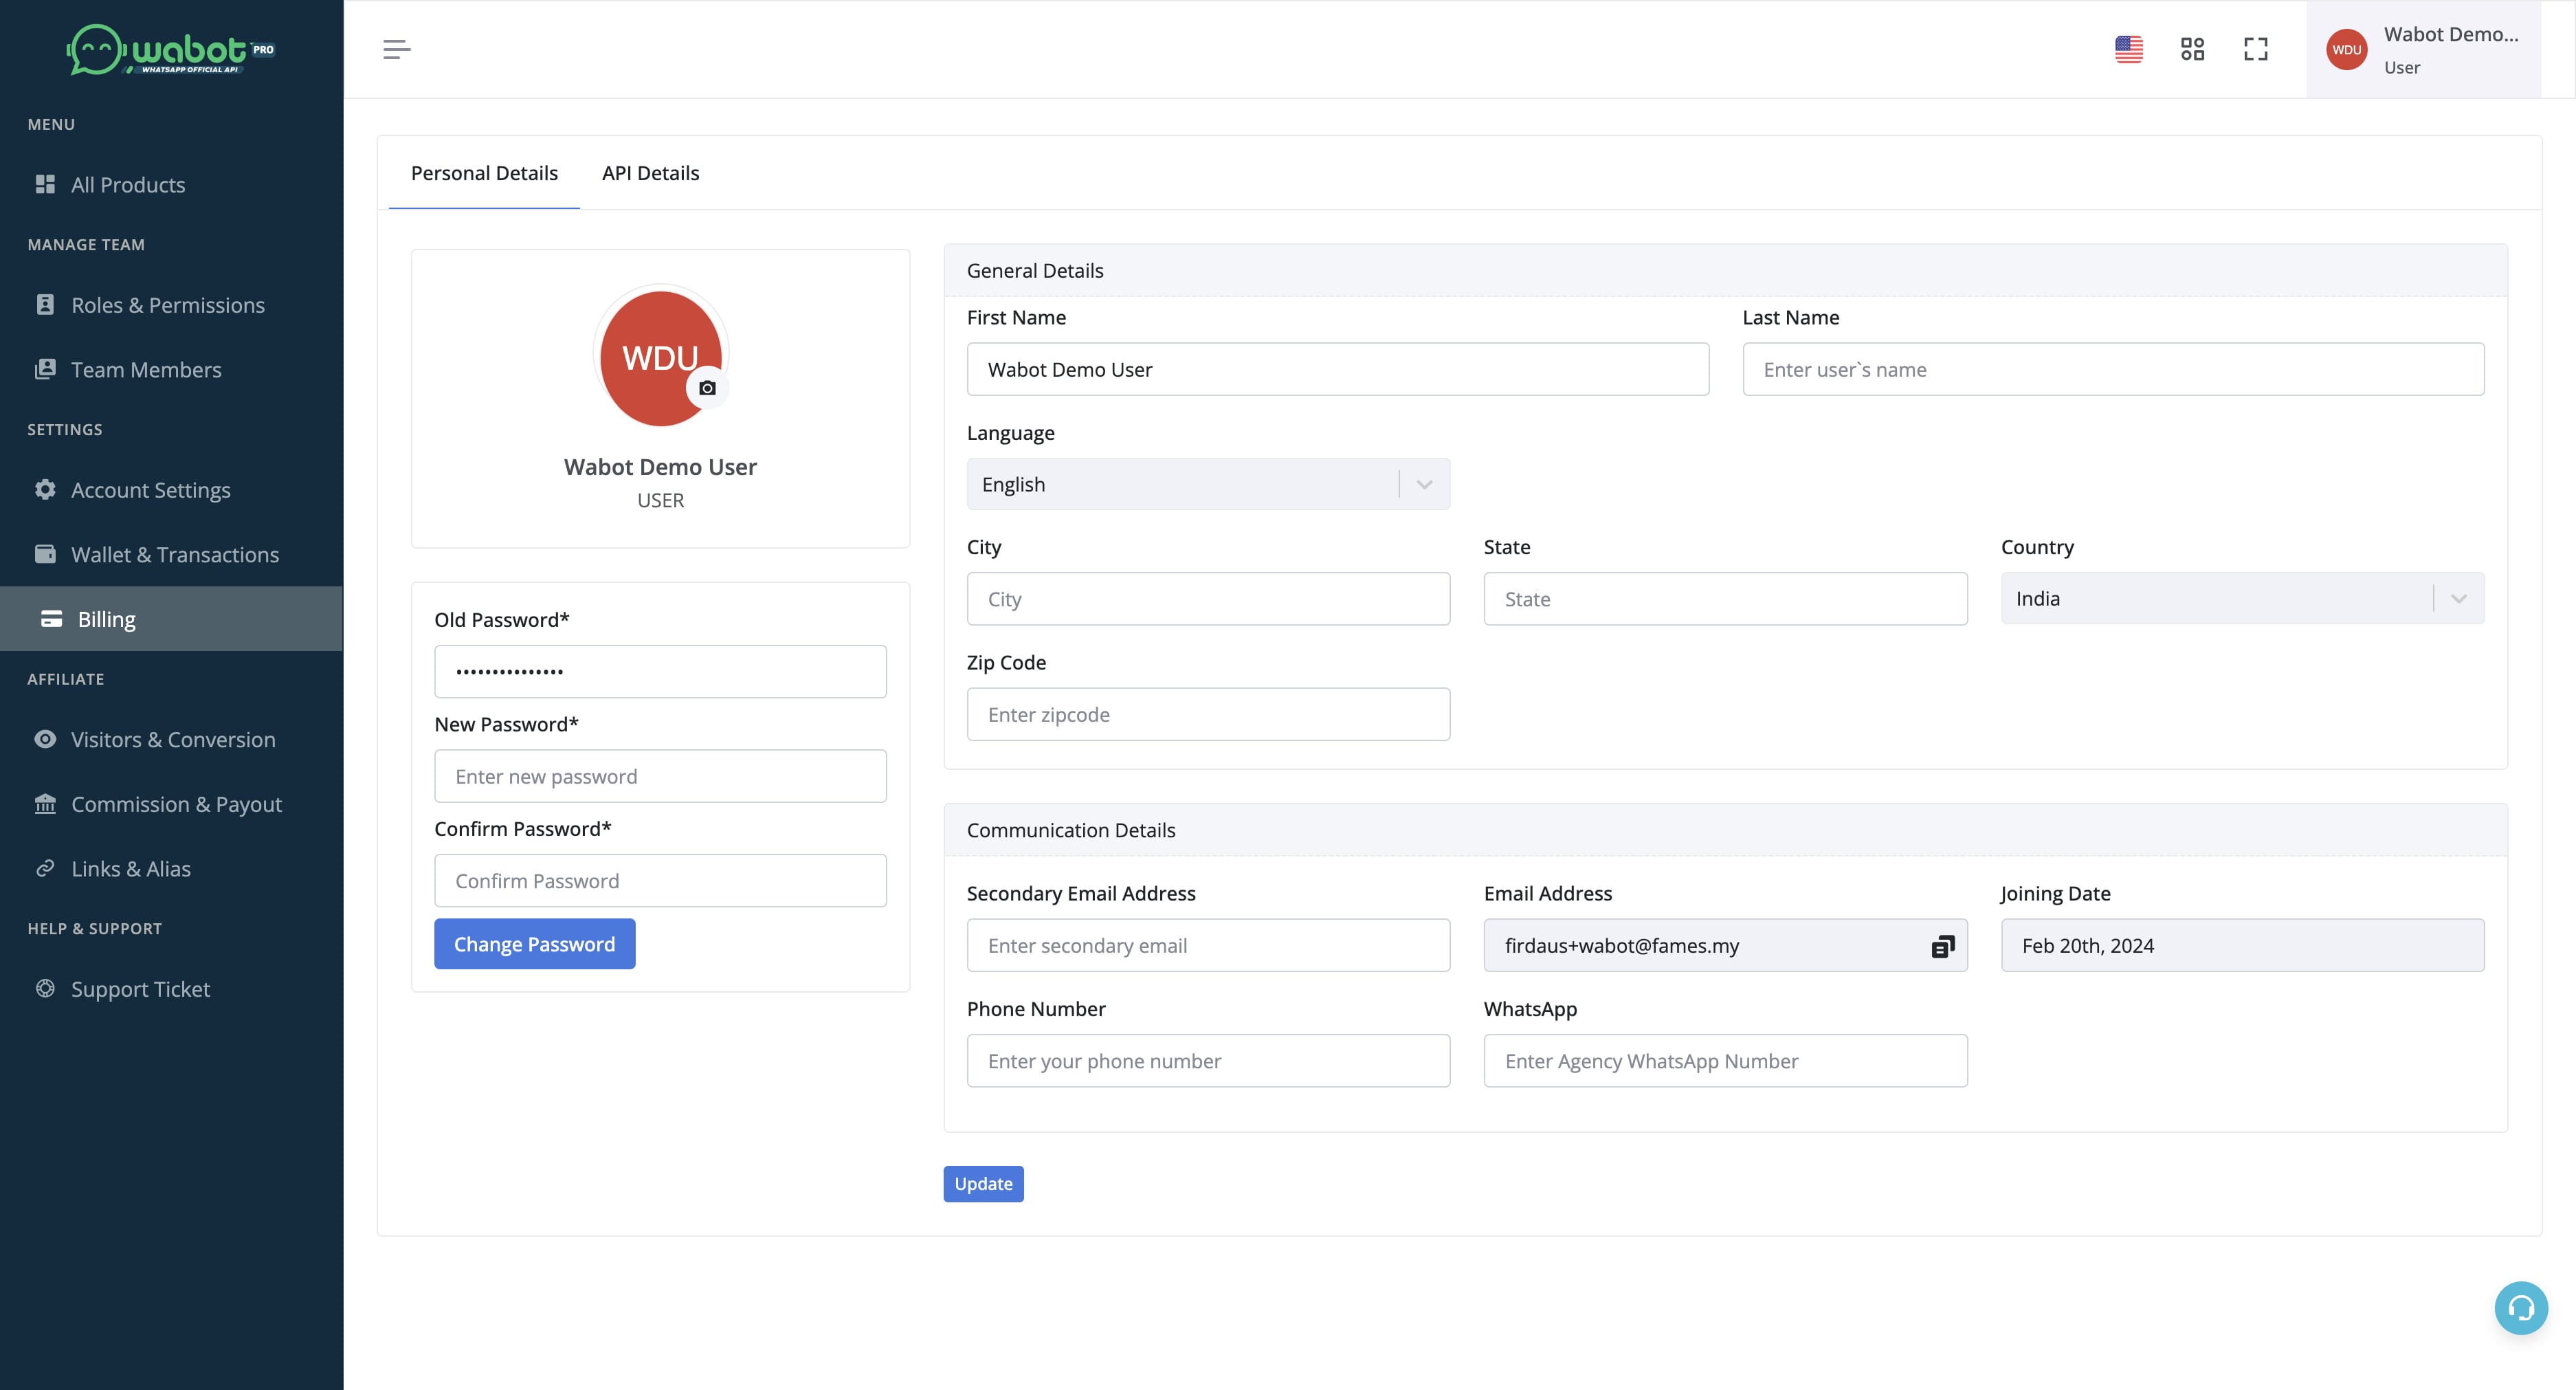Click the All Products grid icon
The image size is (2576, 1390).
tap(45, 184)
